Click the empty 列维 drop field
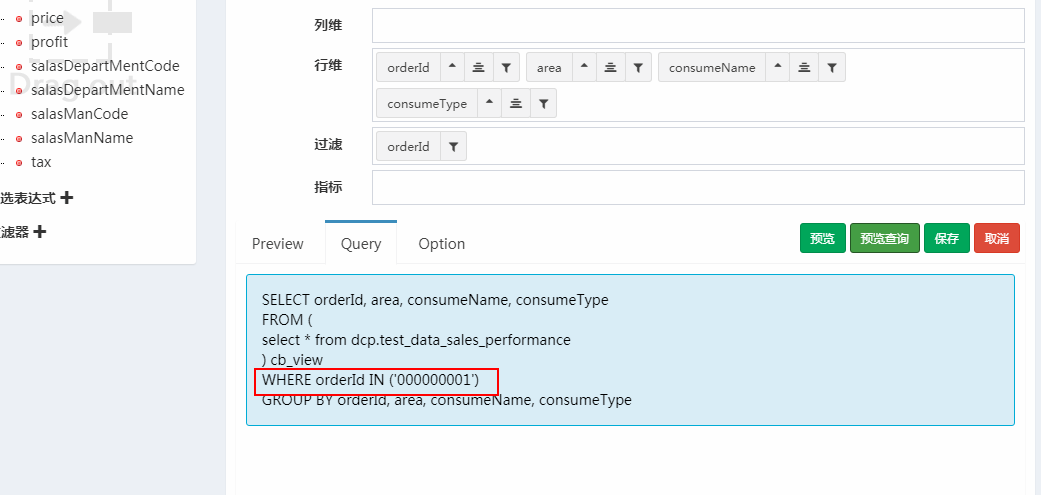The image size is (1041, 495). (x=698, y=25)
